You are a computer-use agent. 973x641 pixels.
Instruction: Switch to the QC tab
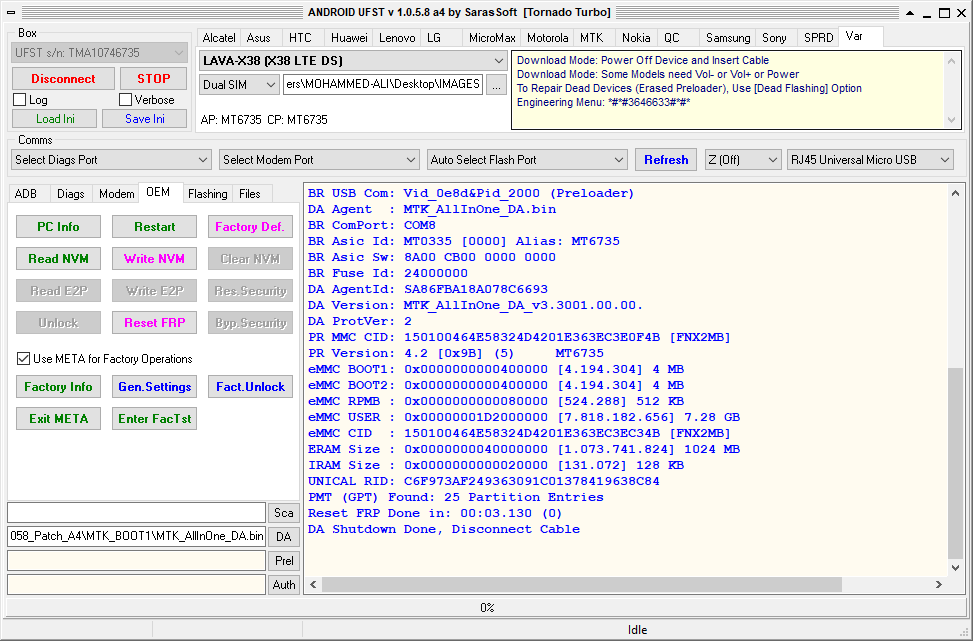pyautogui.click(x=672, y=38)
